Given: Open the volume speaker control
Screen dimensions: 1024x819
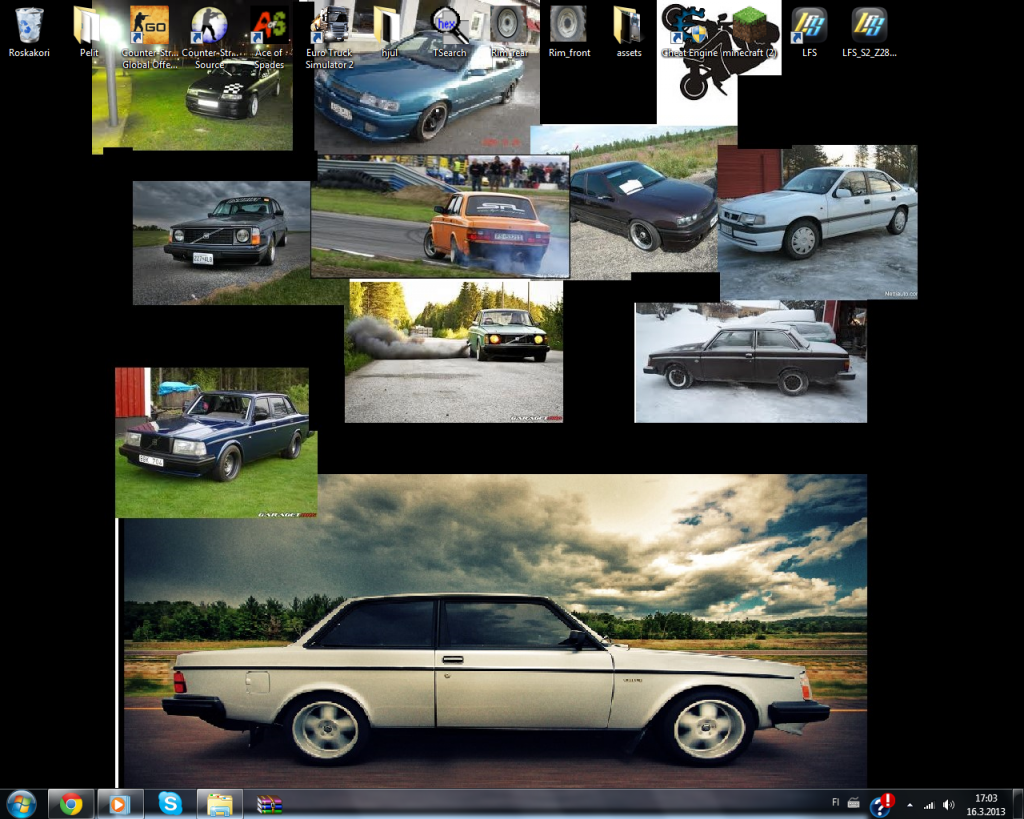Looking at the screenshot, I should (948, 805).
